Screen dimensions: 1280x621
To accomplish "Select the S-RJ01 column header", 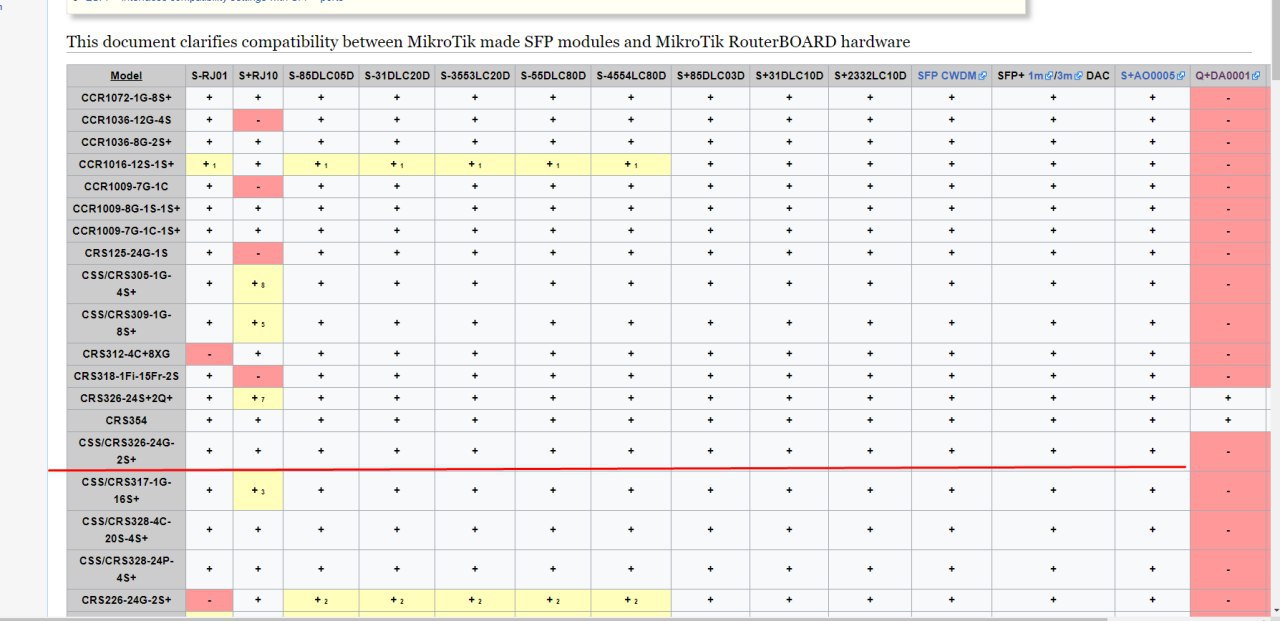I will [209, 76].
